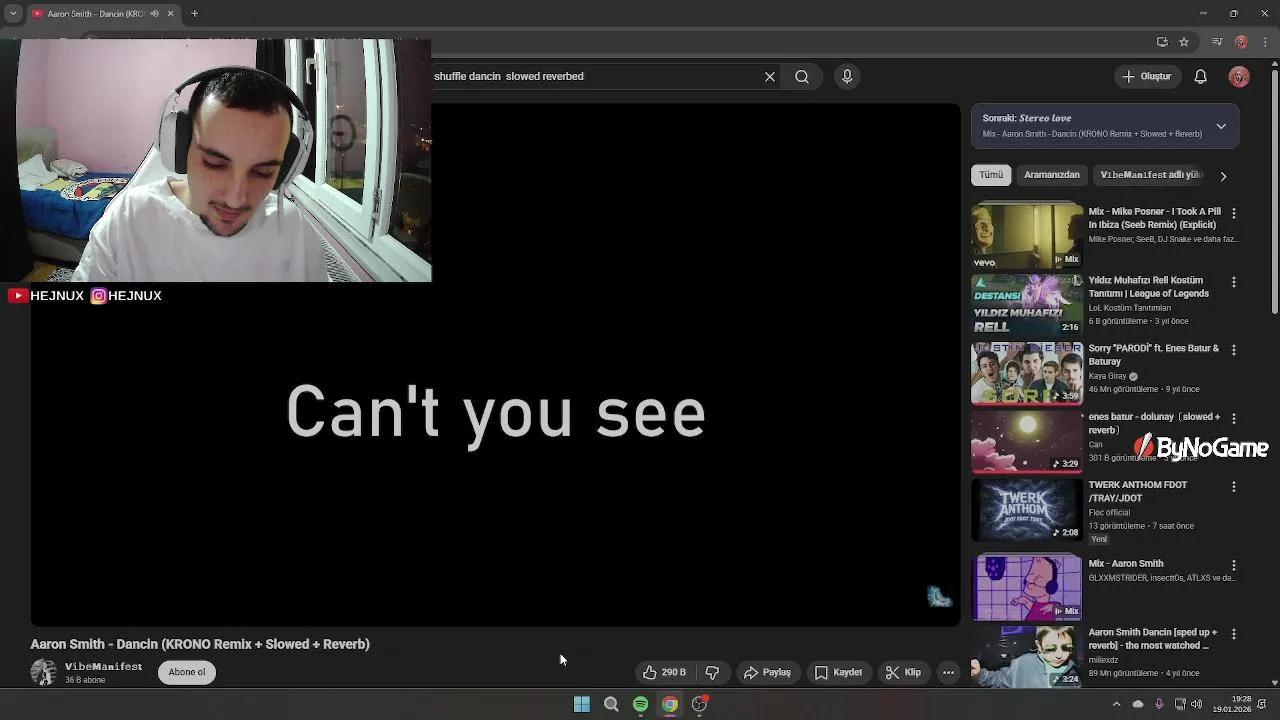This screenshot has width=1280, height=720.
Task: Open TWERK ANTHOM FDOT title link
Action: click(x=1138, y=491)
